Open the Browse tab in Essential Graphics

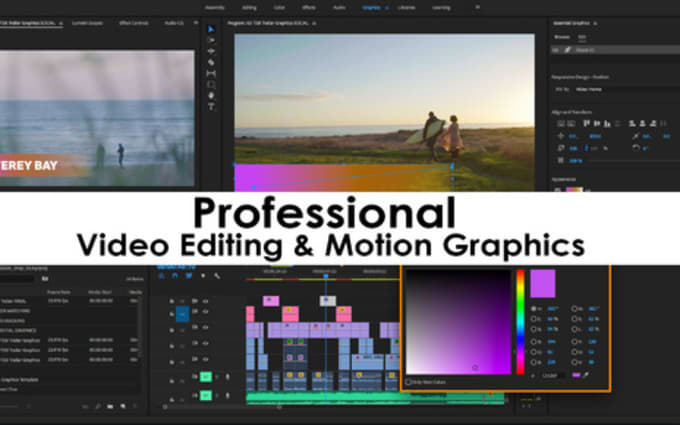point(562,37)
